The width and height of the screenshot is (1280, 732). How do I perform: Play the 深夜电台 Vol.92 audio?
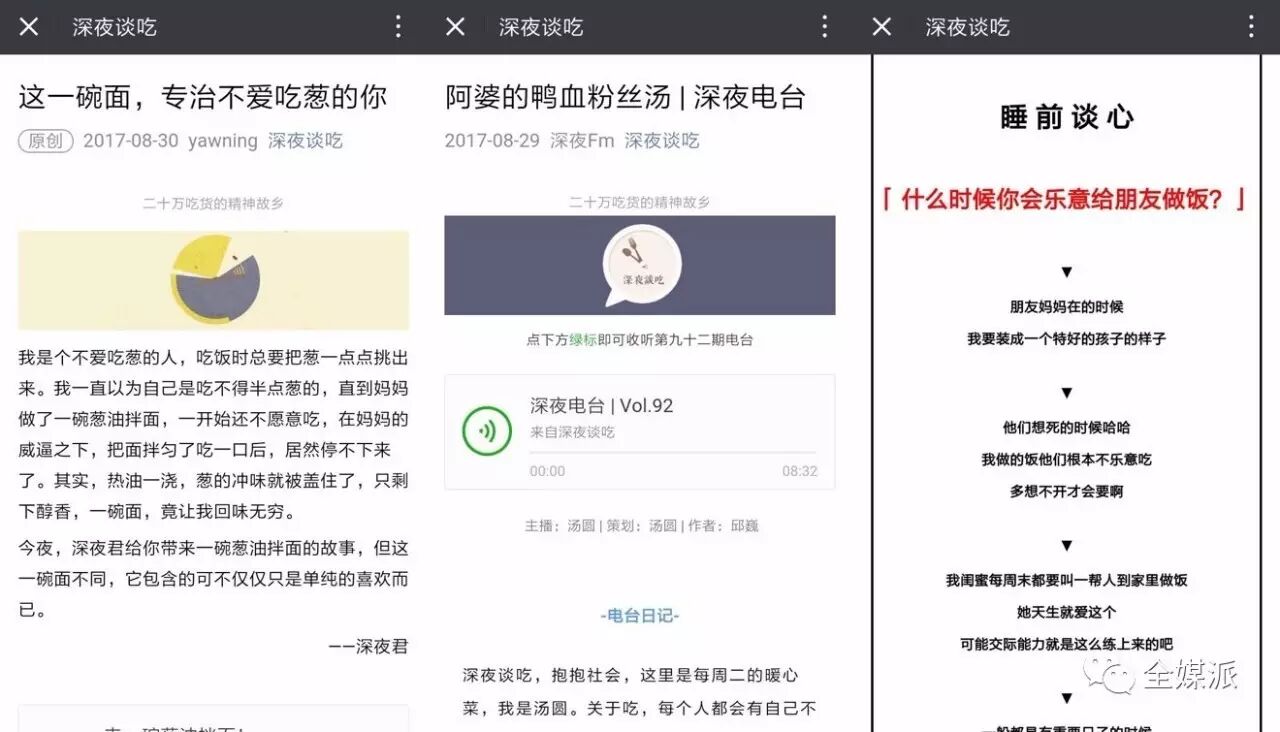[487, 431]
